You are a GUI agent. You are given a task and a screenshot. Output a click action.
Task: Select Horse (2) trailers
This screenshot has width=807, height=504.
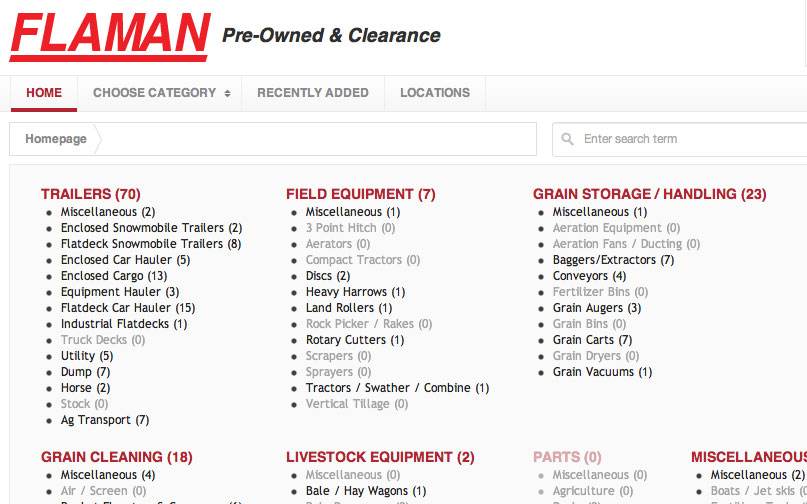click(x=85, y=388)
